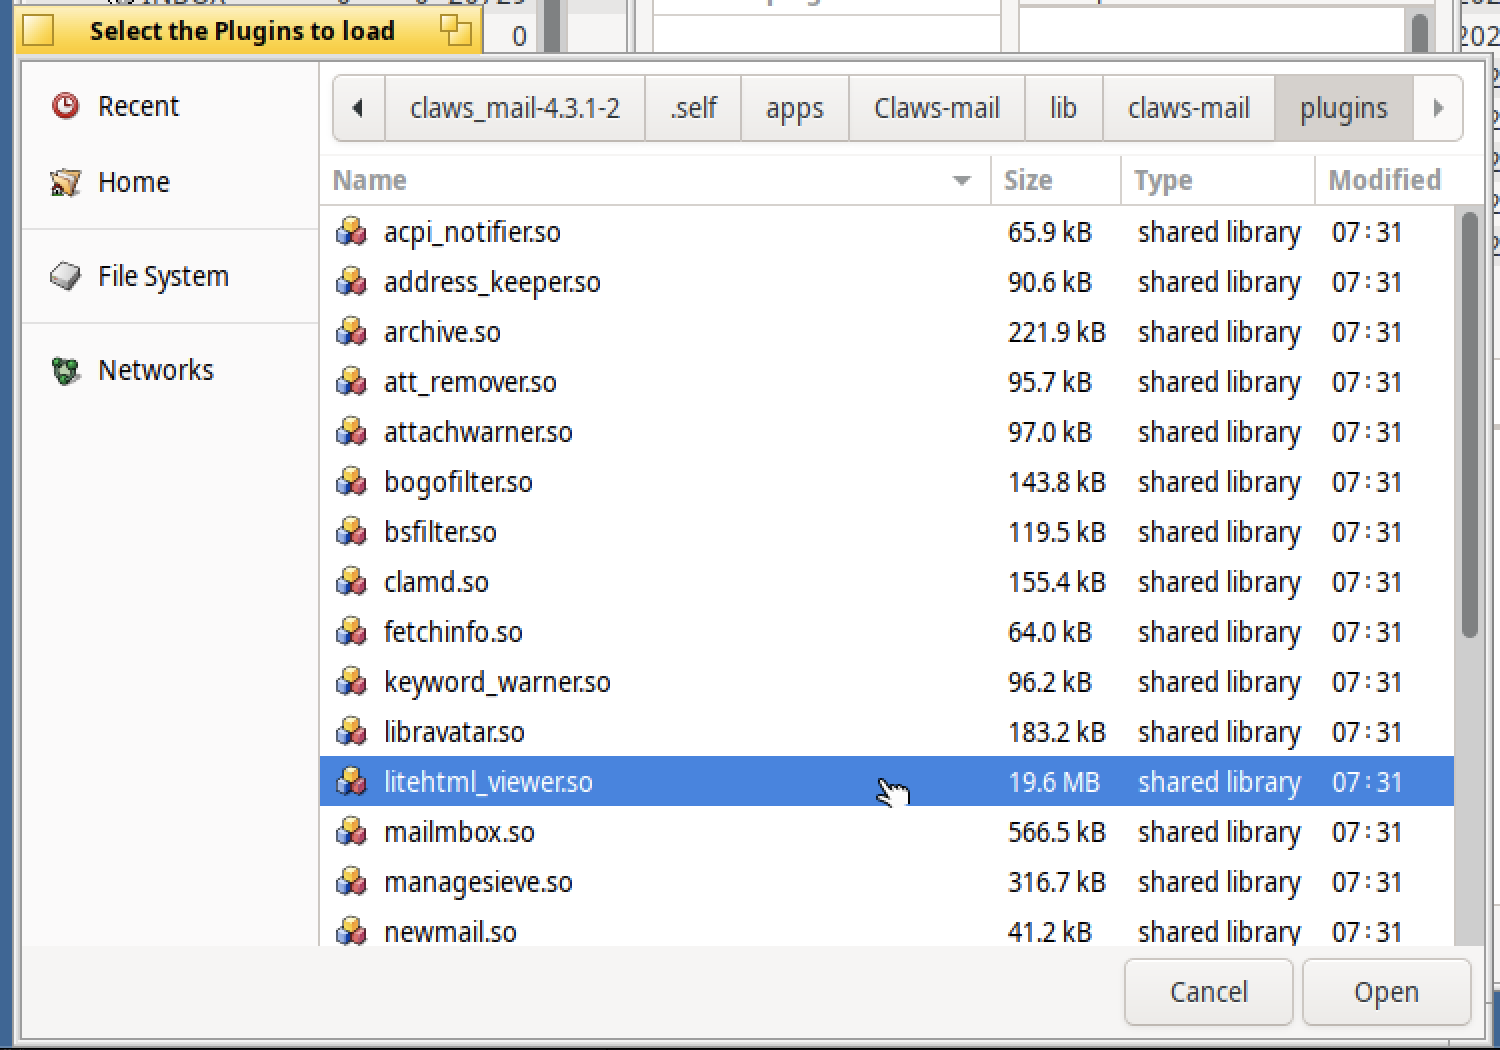This screenshot has height=1050, width=1500.
Task: Click the Networks icon in sidebar
Action: point(66,371)
